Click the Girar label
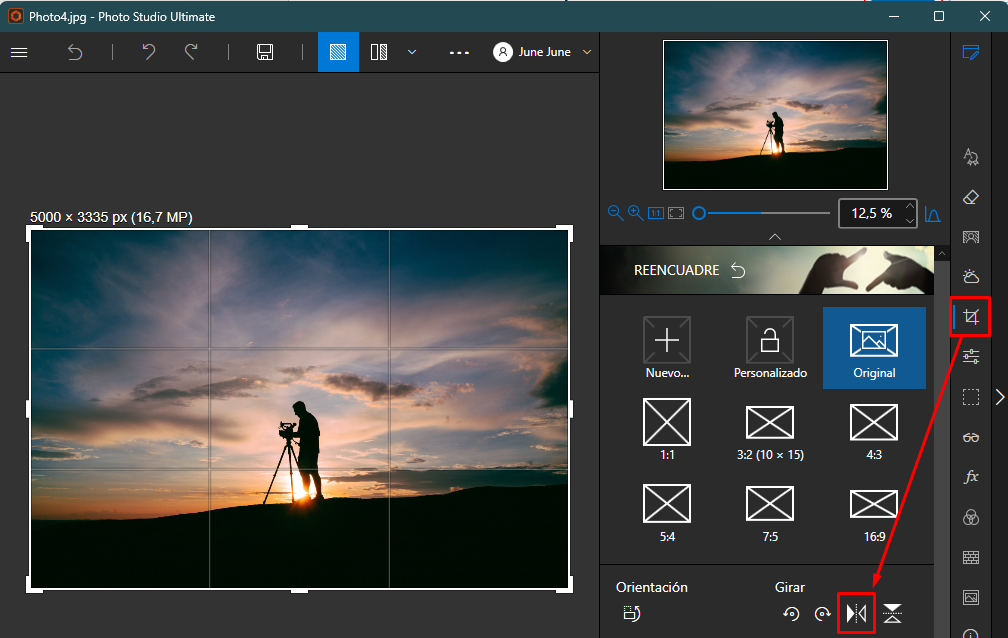This screenshot has height=638, width=1008. tap(789, 587)
